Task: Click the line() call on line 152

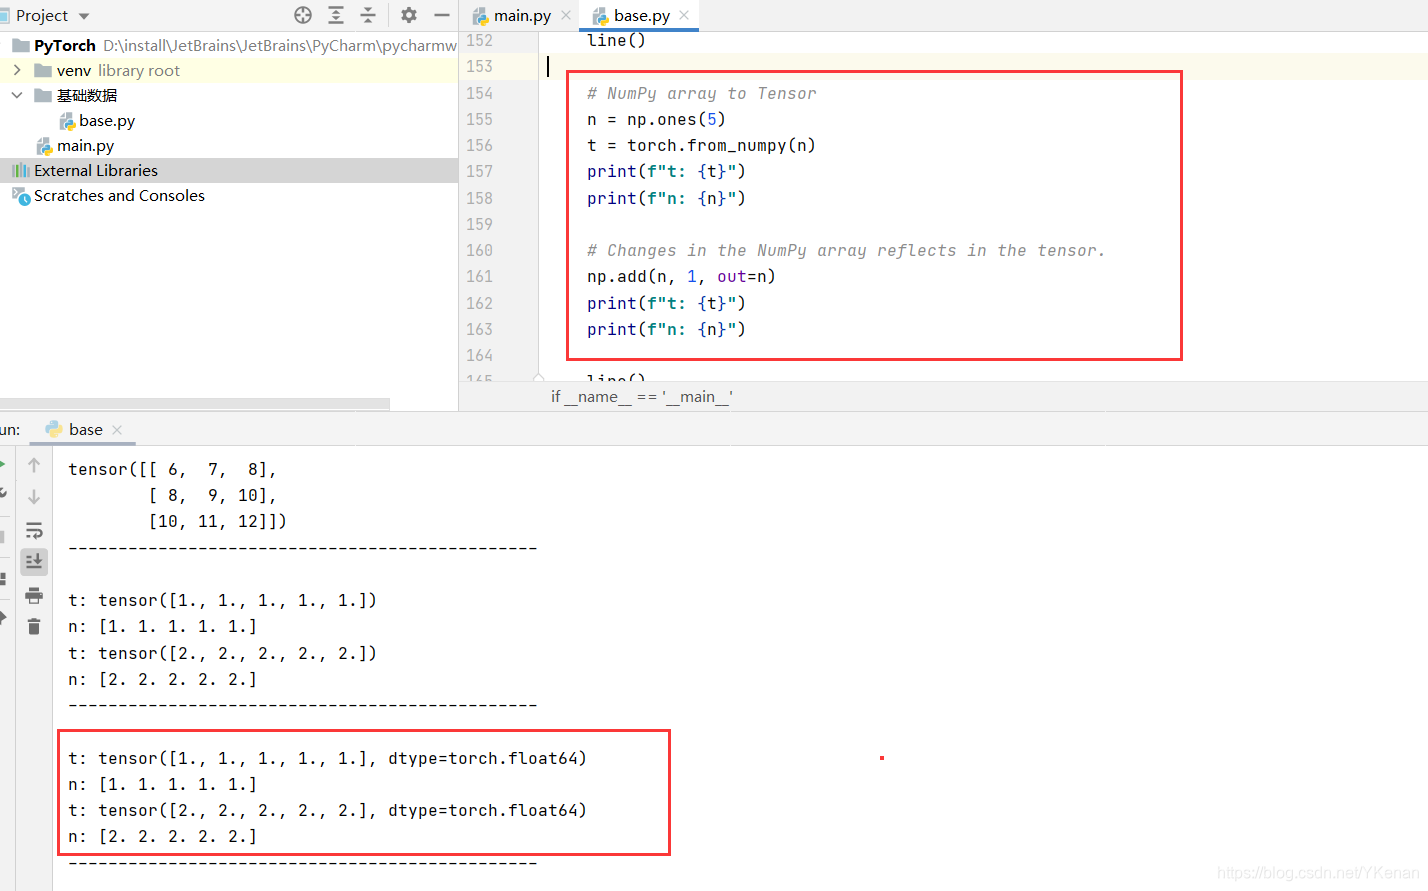Action: click(616, 40)
